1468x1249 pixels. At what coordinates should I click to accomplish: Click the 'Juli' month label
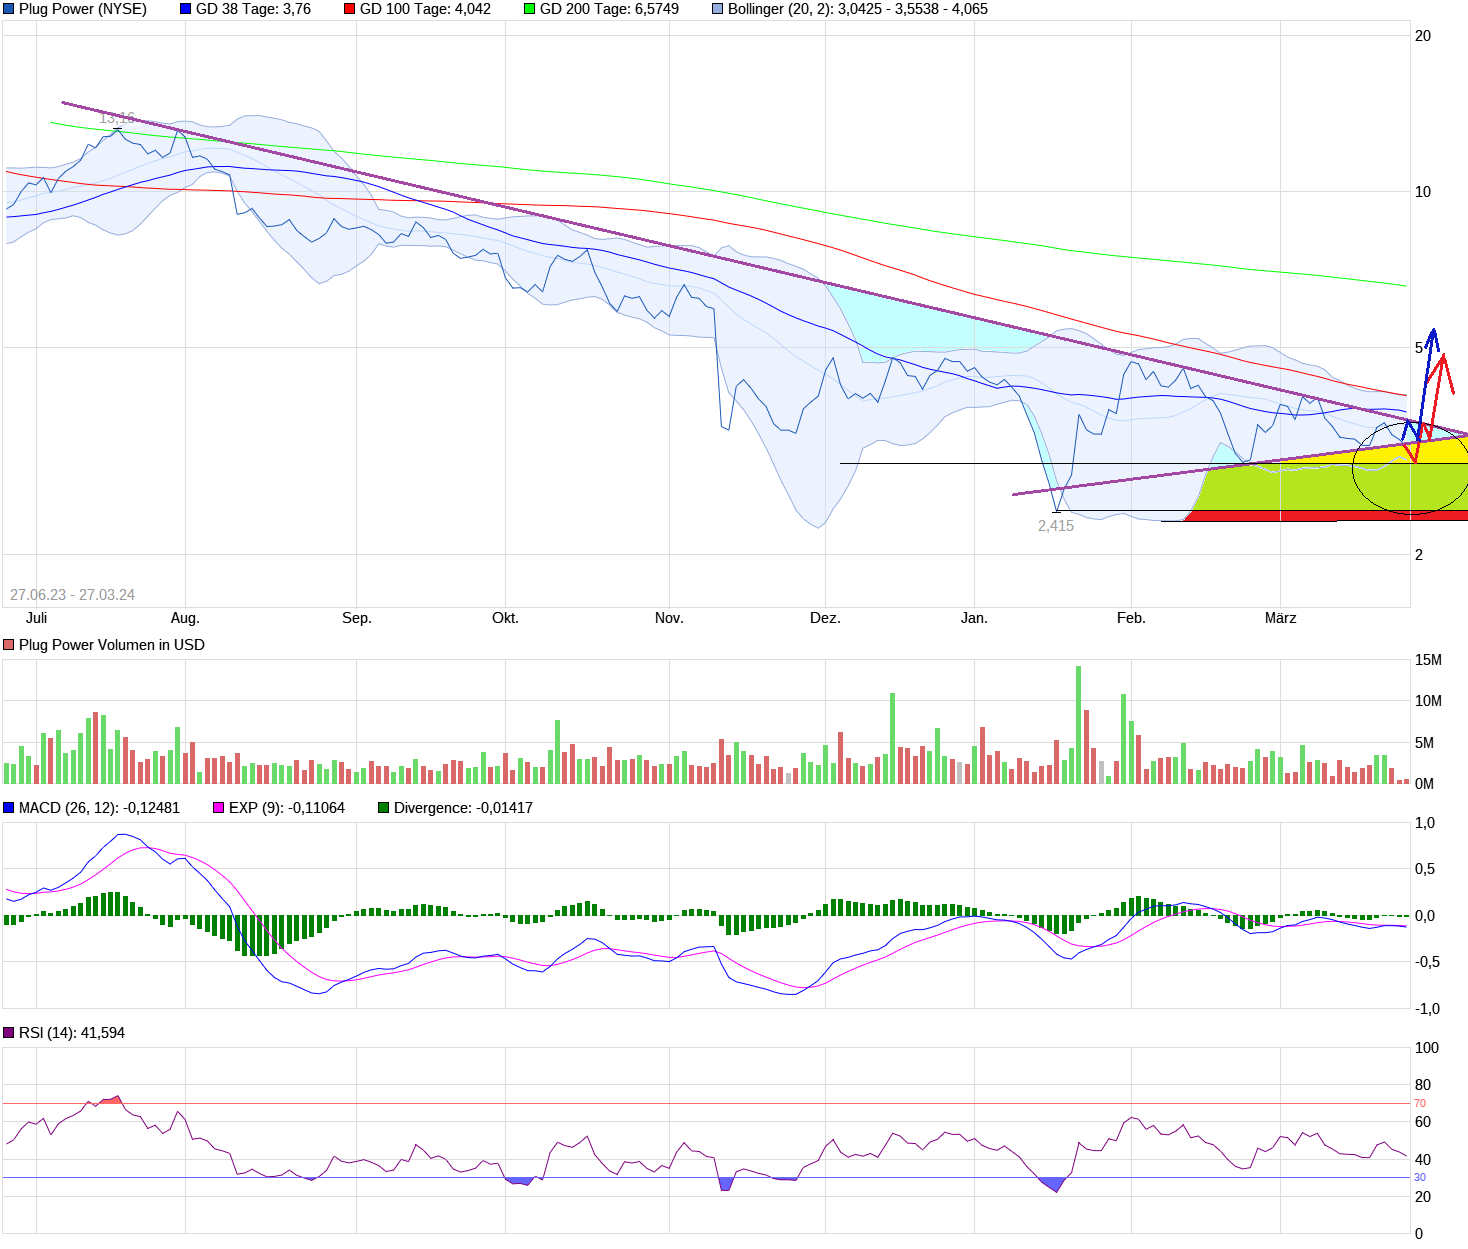pos(37,618)
